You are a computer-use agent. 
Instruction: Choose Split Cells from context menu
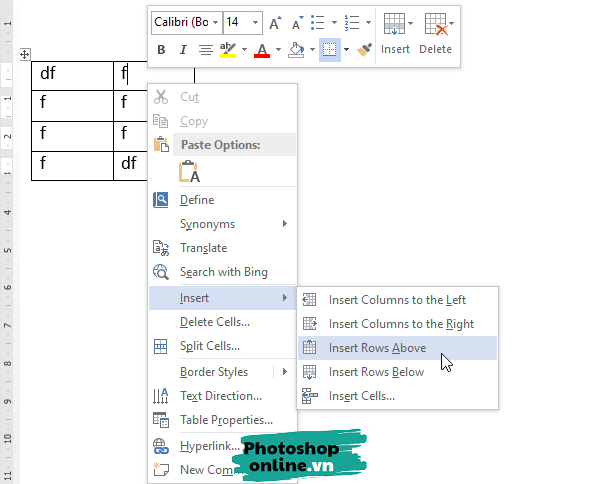point(209,346)
